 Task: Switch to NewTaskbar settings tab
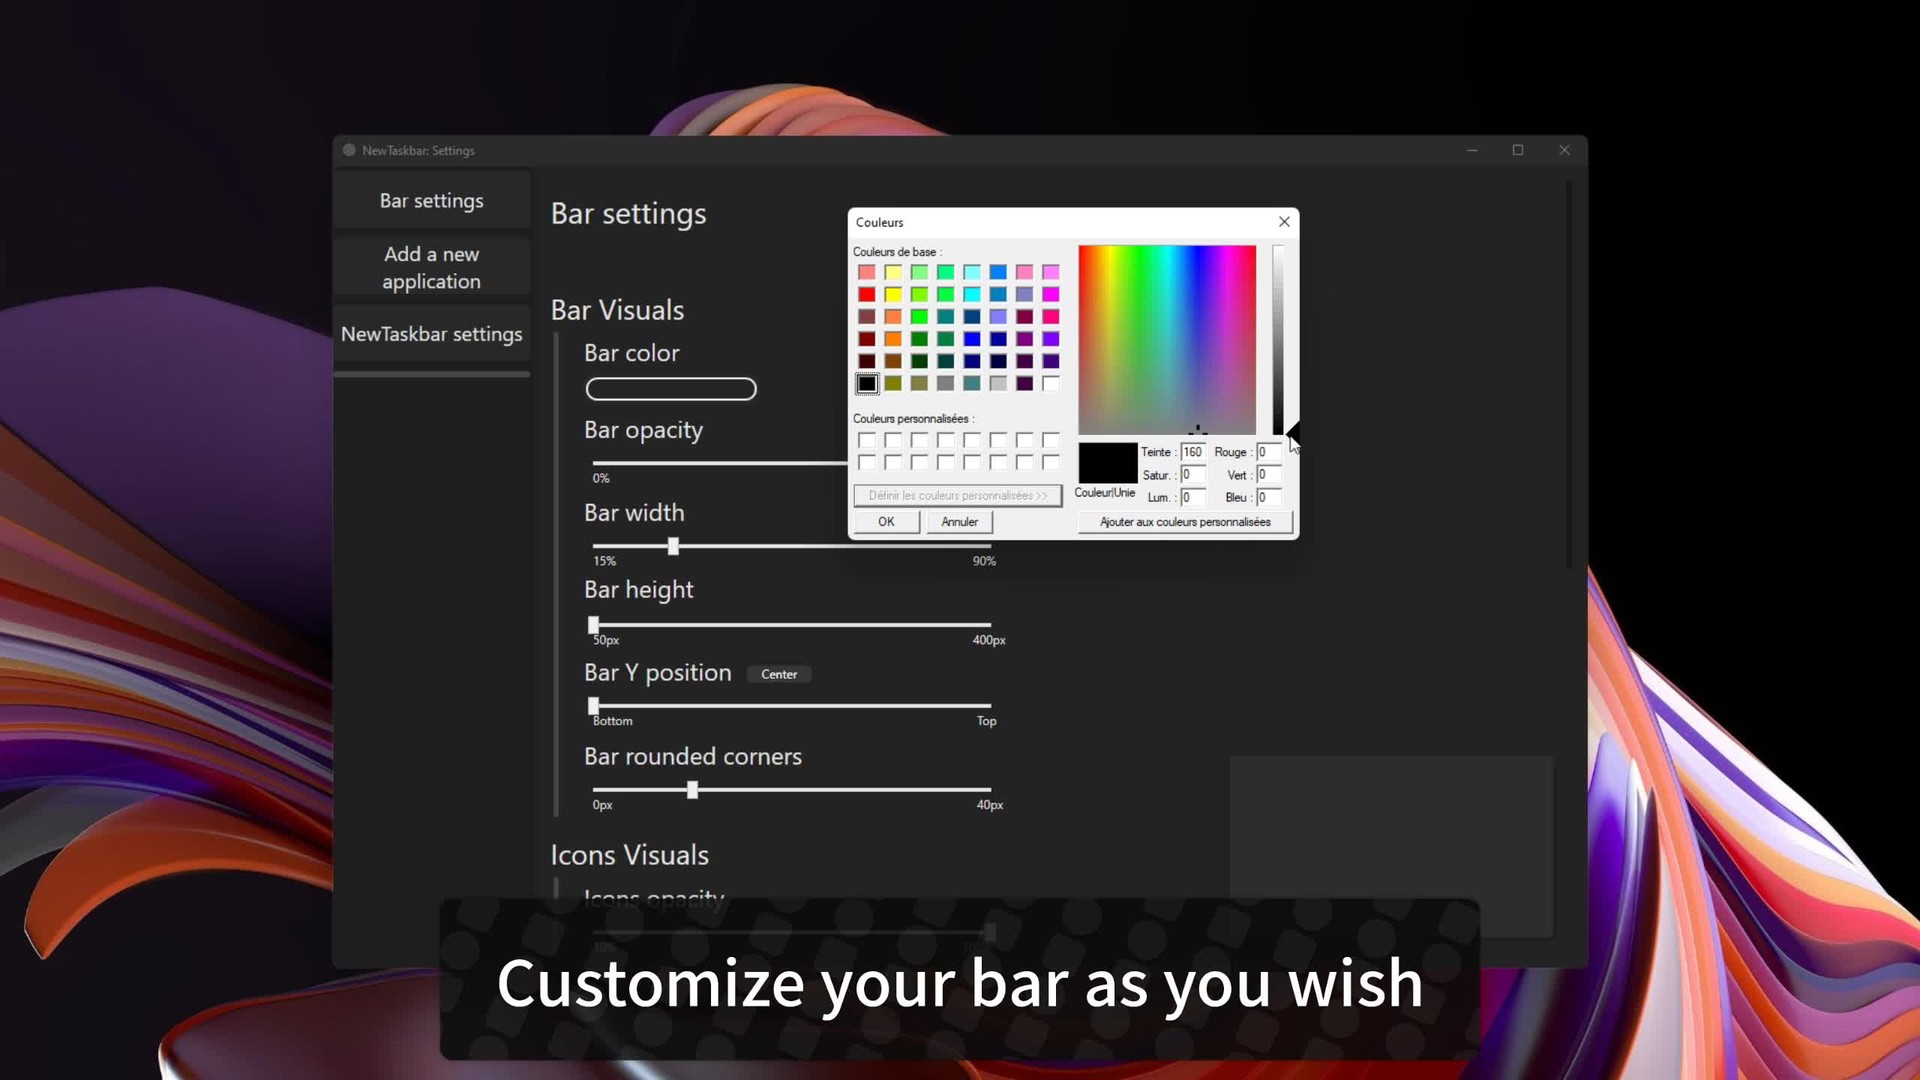pyautogui.click(x=431, y=334)
